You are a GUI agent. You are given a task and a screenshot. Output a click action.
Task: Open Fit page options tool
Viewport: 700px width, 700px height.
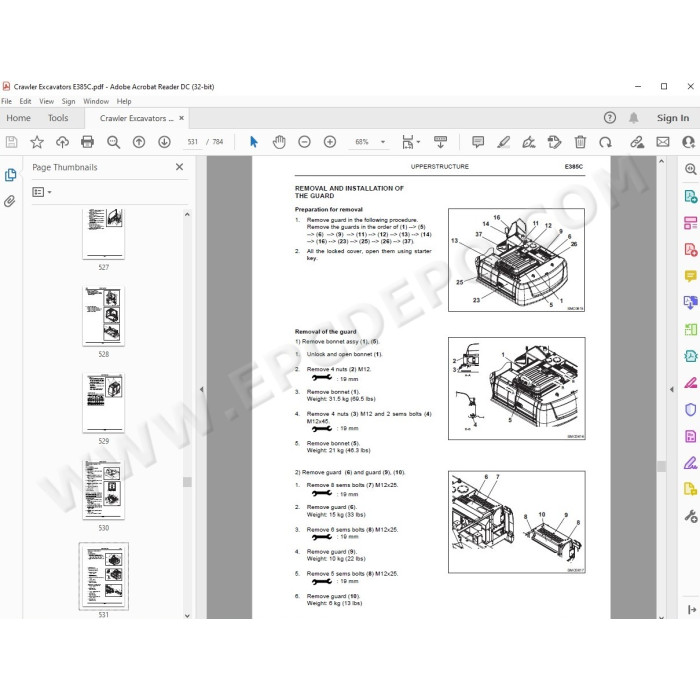[408, 142]
